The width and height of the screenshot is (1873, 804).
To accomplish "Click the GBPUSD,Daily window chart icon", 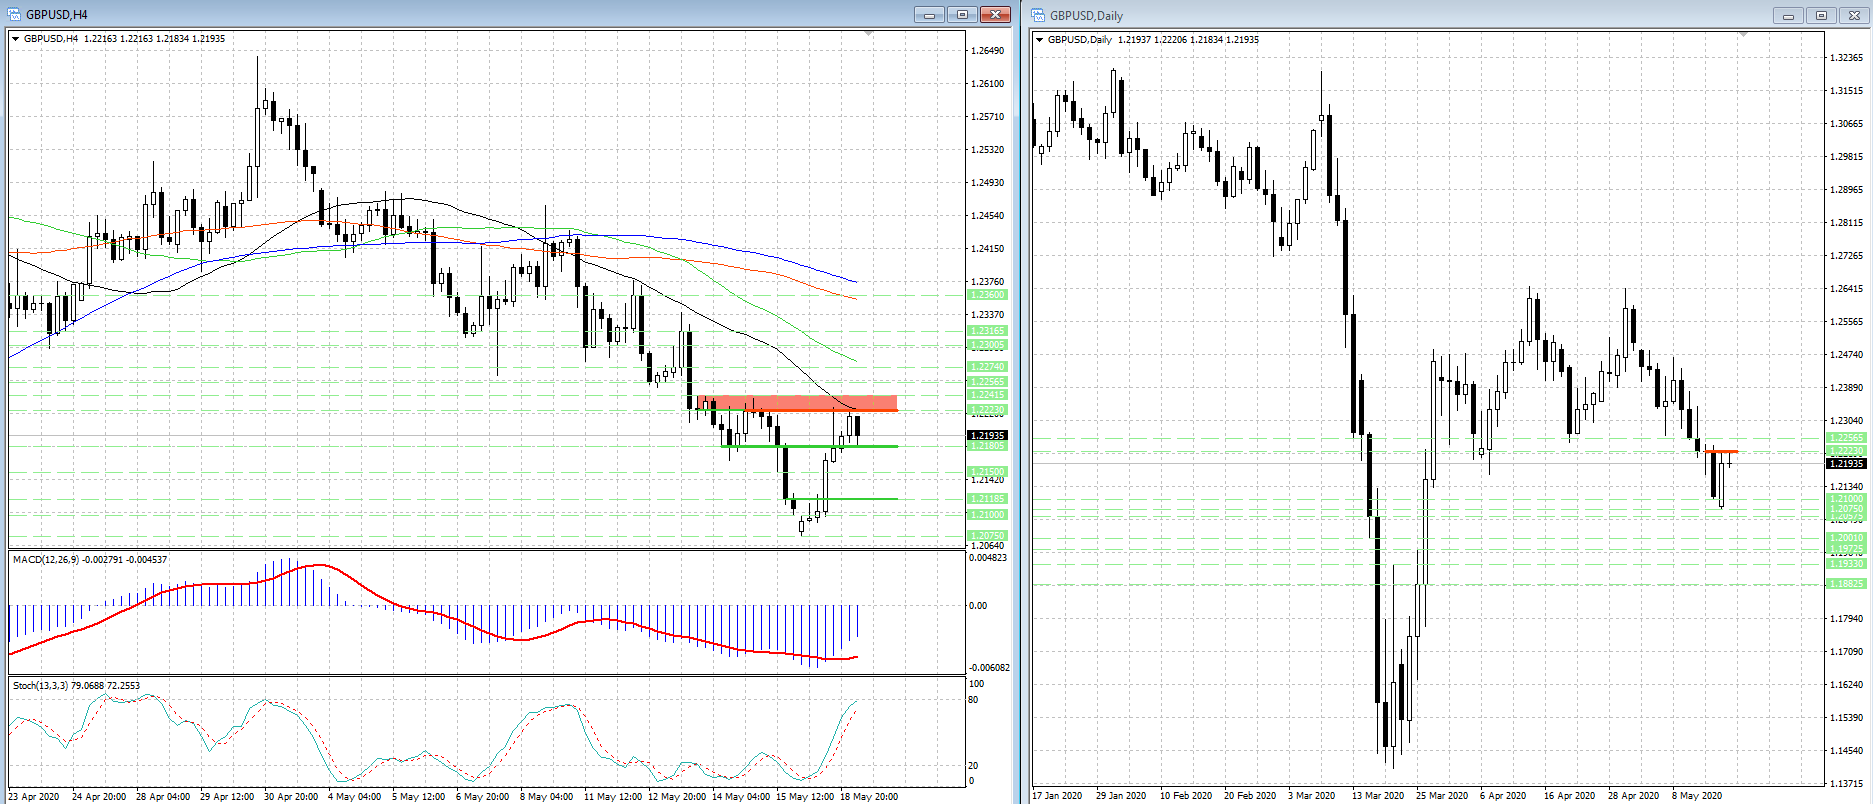I will (x=1038, y=15).
